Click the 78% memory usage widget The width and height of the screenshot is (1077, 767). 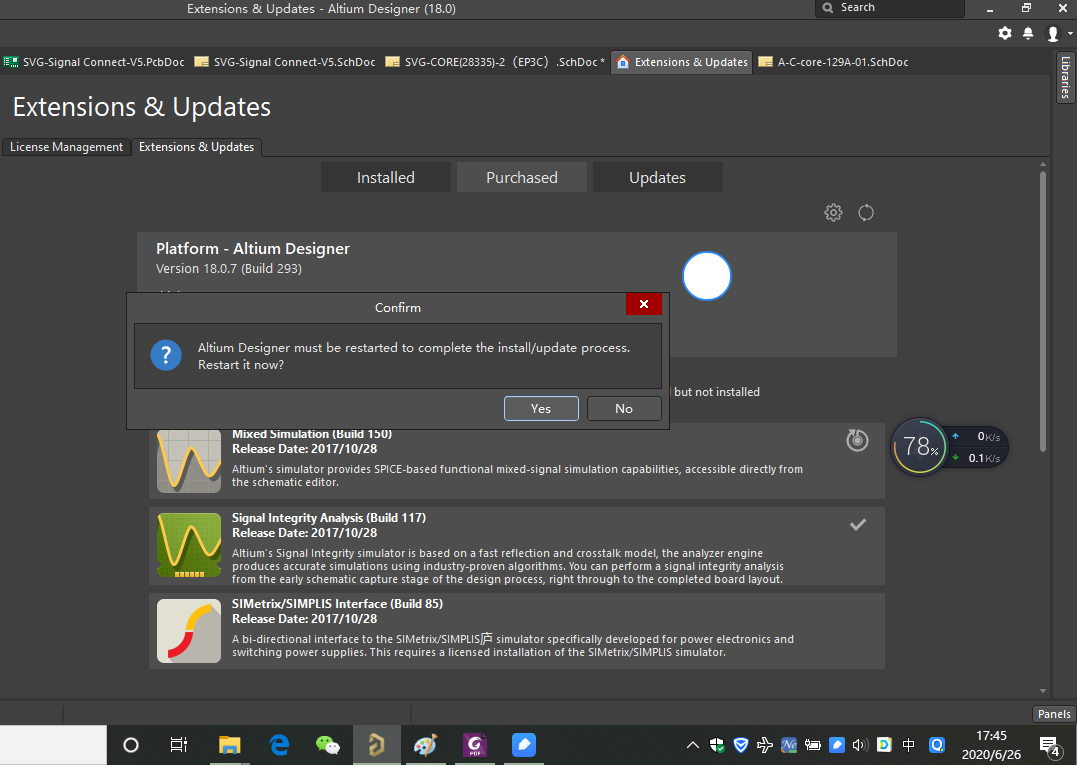(919, 447)
